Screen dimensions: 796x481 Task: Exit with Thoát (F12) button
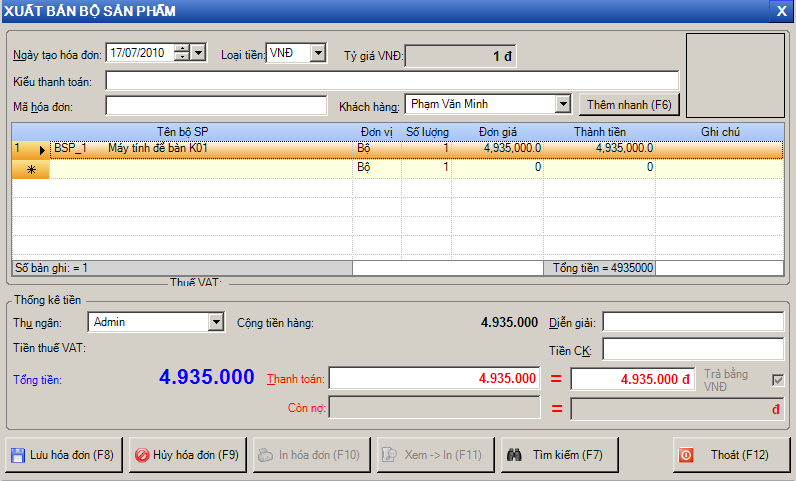tap(731, 455)
